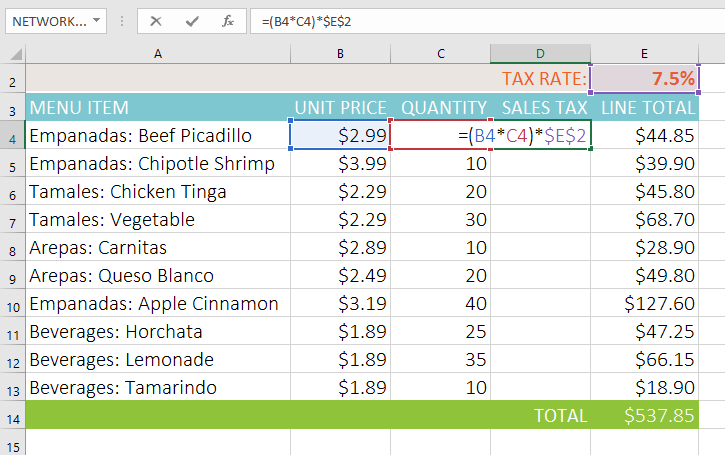Viewport: 725px width, 455px height.
Task: Open the Insert Function fx dialog
Action: (x=228, y=20)
